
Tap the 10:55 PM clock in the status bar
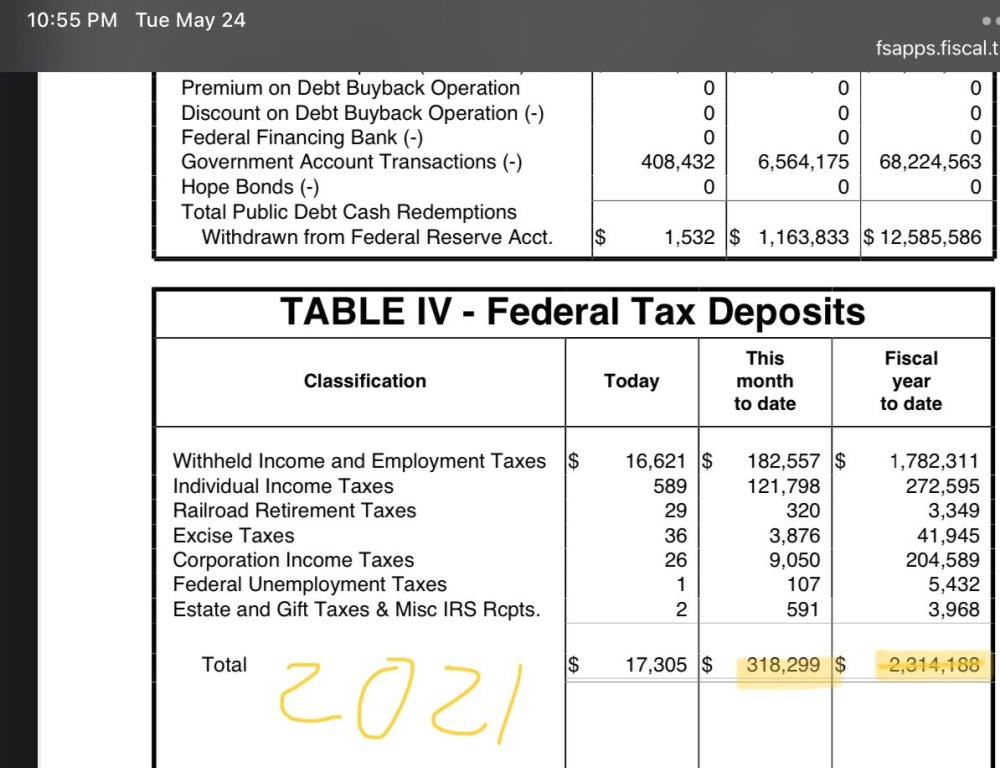[72, 20]
